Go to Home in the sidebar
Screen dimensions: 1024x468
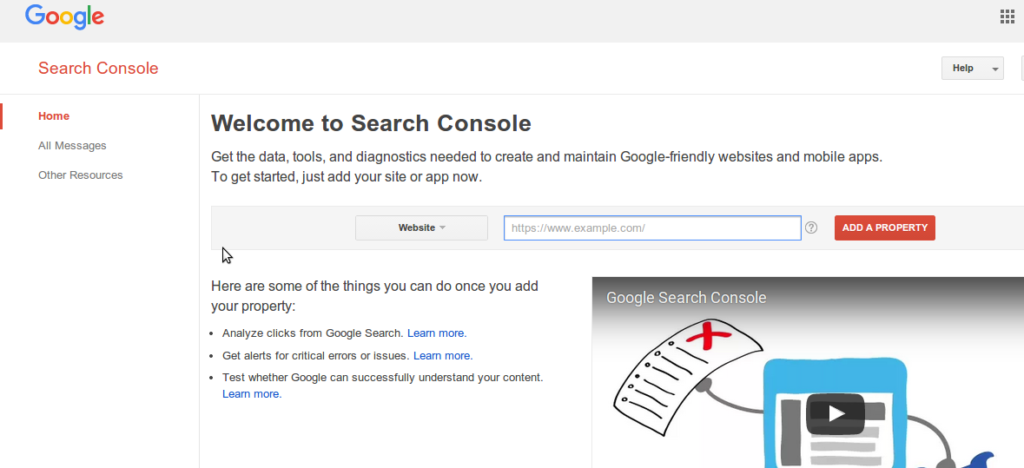click(x=54, y=116)
